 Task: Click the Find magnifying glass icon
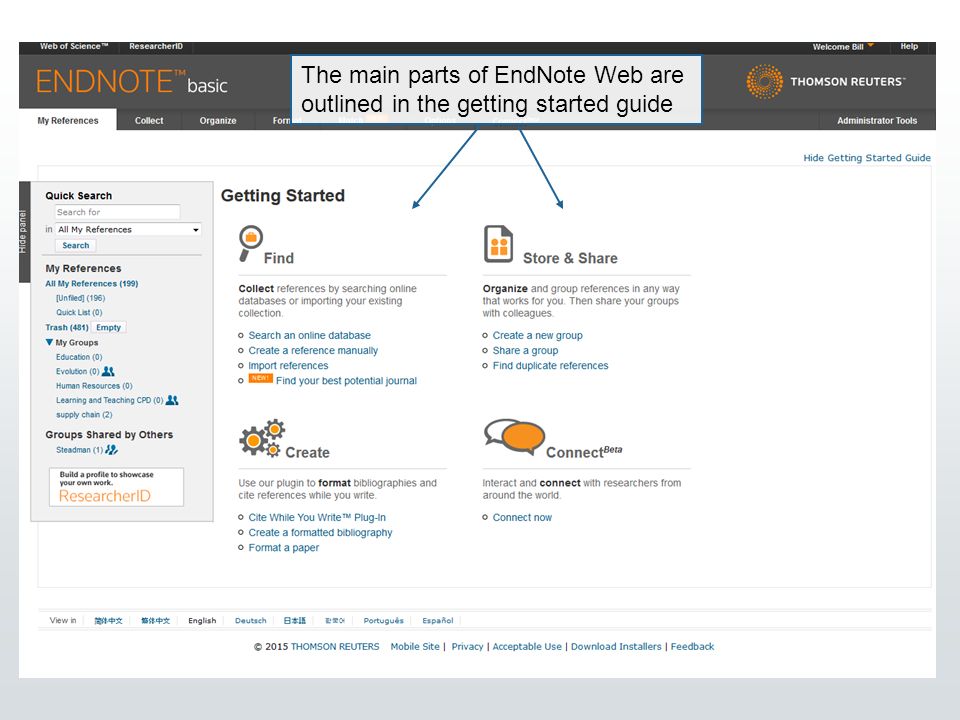(250, 244)
